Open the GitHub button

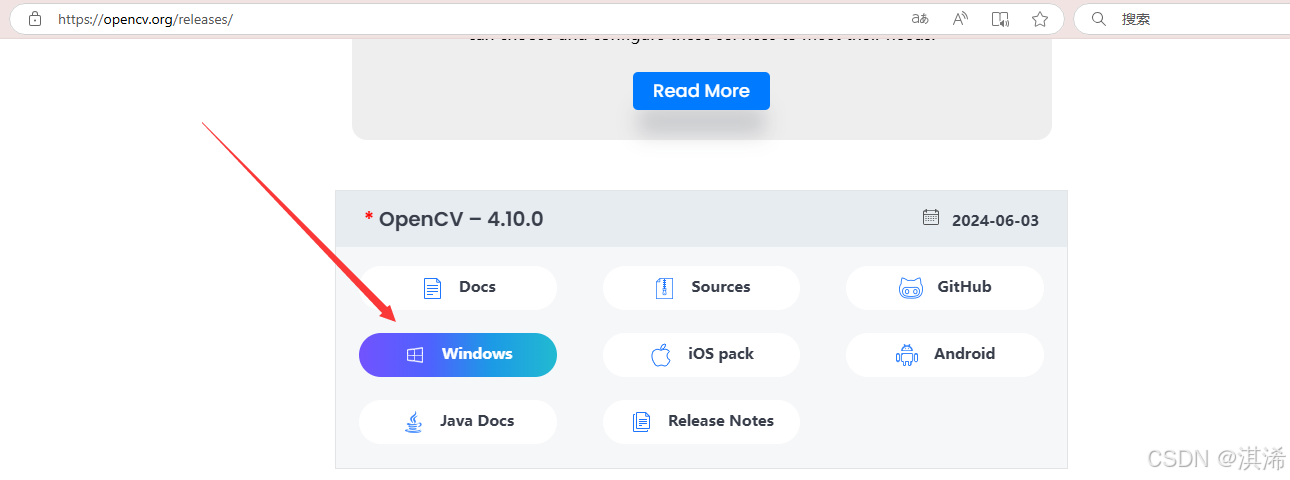point(945,288)
